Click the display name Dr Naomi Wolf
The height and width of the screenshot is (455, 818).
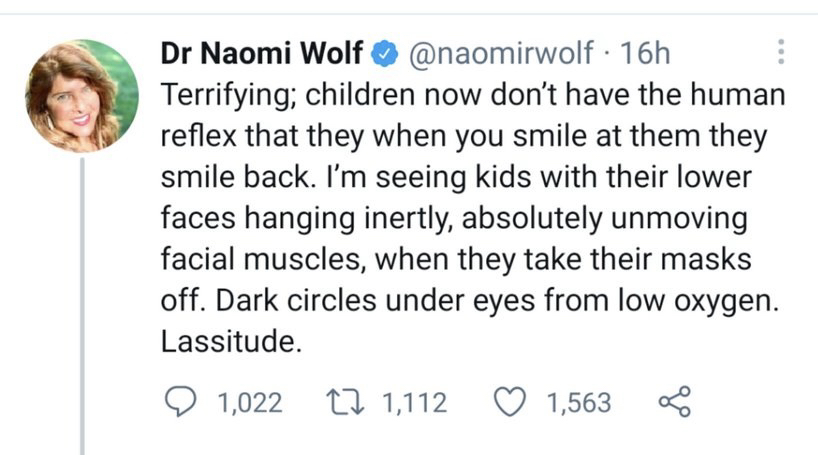point(263,52)
